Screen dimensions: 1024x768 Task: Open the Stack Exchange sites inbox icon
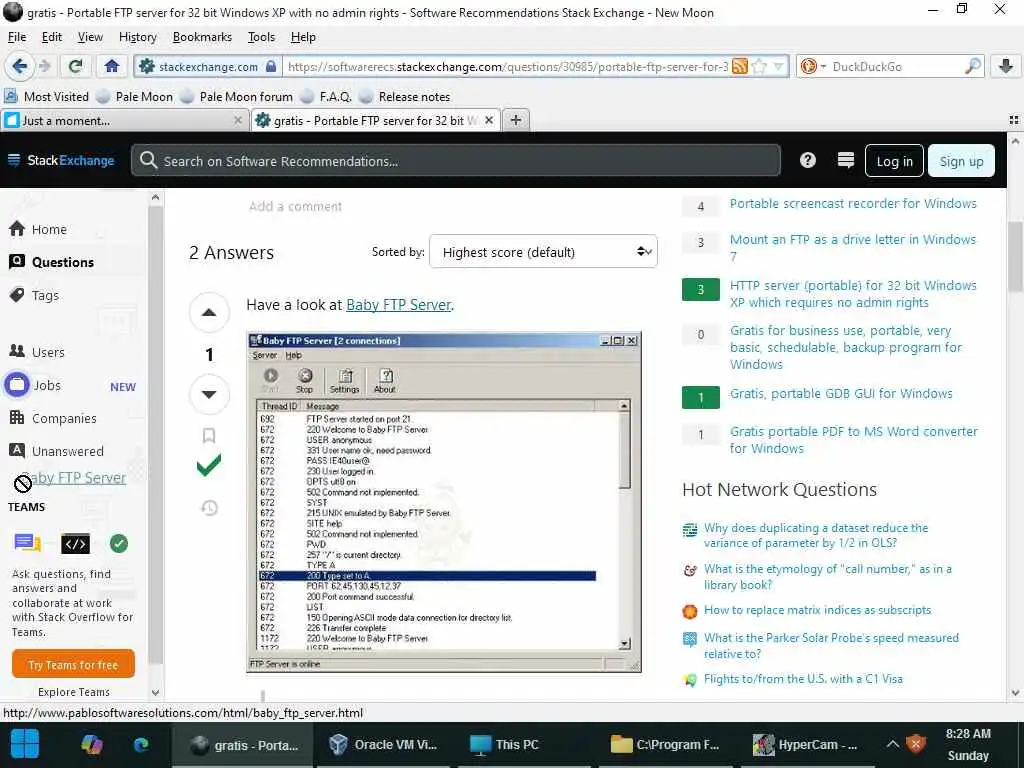[x=846, y=160]
